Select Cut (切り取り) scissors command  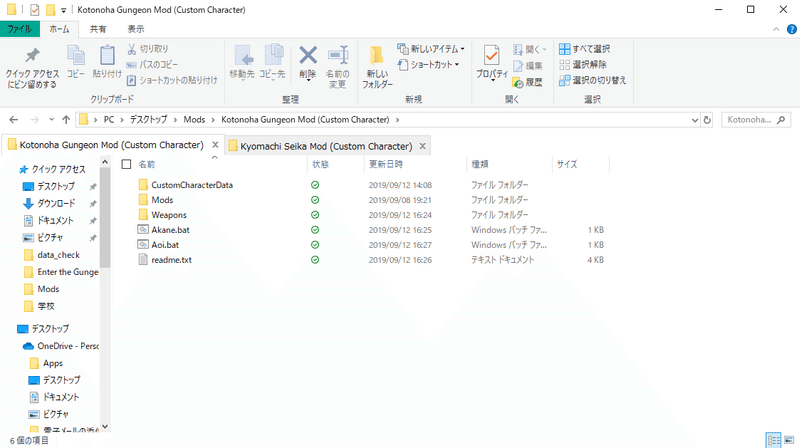point(147,49)
